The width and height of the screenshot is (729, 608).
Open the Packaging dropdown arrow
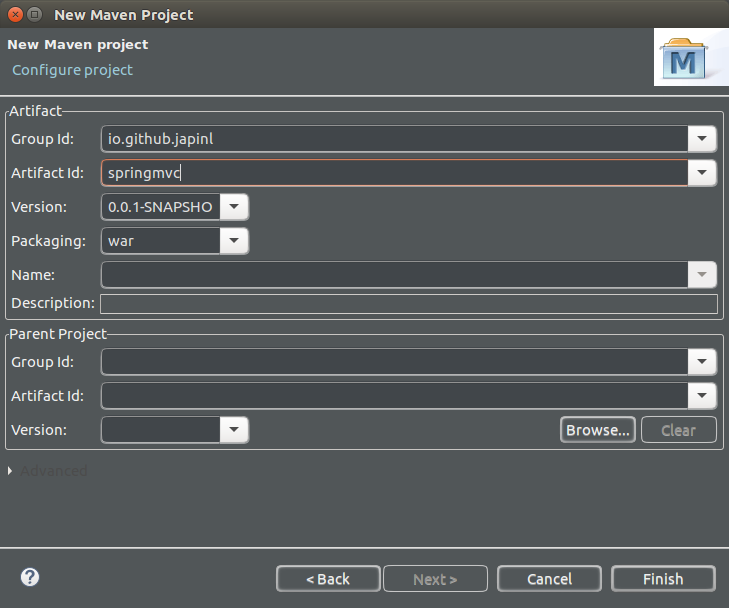(x=234, y=240)
